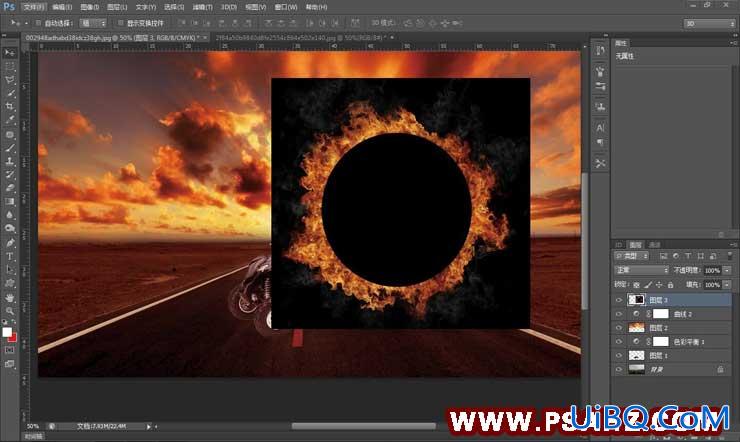Hide the 图层 2 layer
The height and width of the screenshot is (442, 740).
pyautogui.click(x=619, y=327)
